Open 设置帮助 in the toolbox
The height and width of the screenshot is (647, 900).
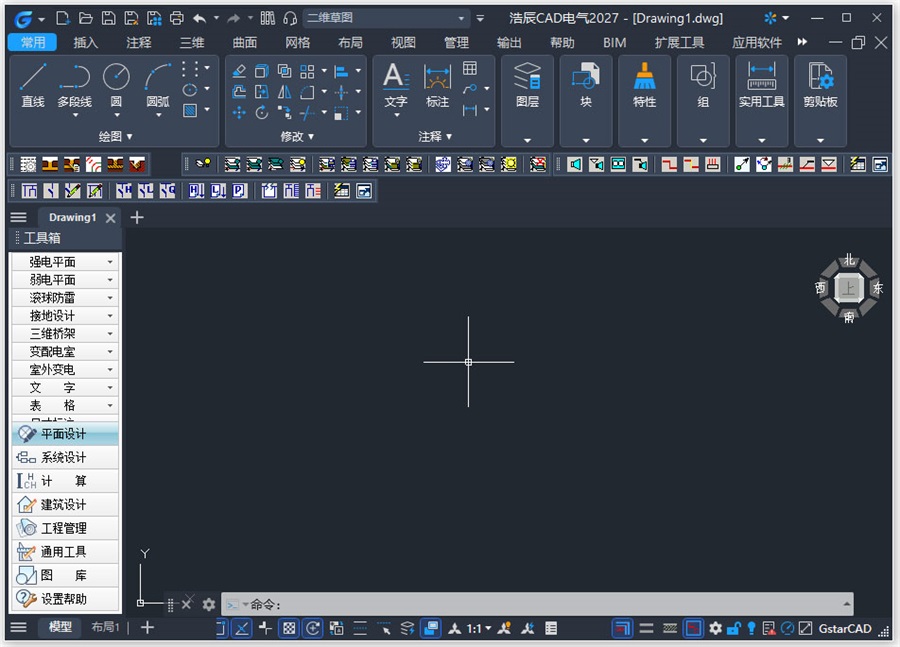pos(65,599)
